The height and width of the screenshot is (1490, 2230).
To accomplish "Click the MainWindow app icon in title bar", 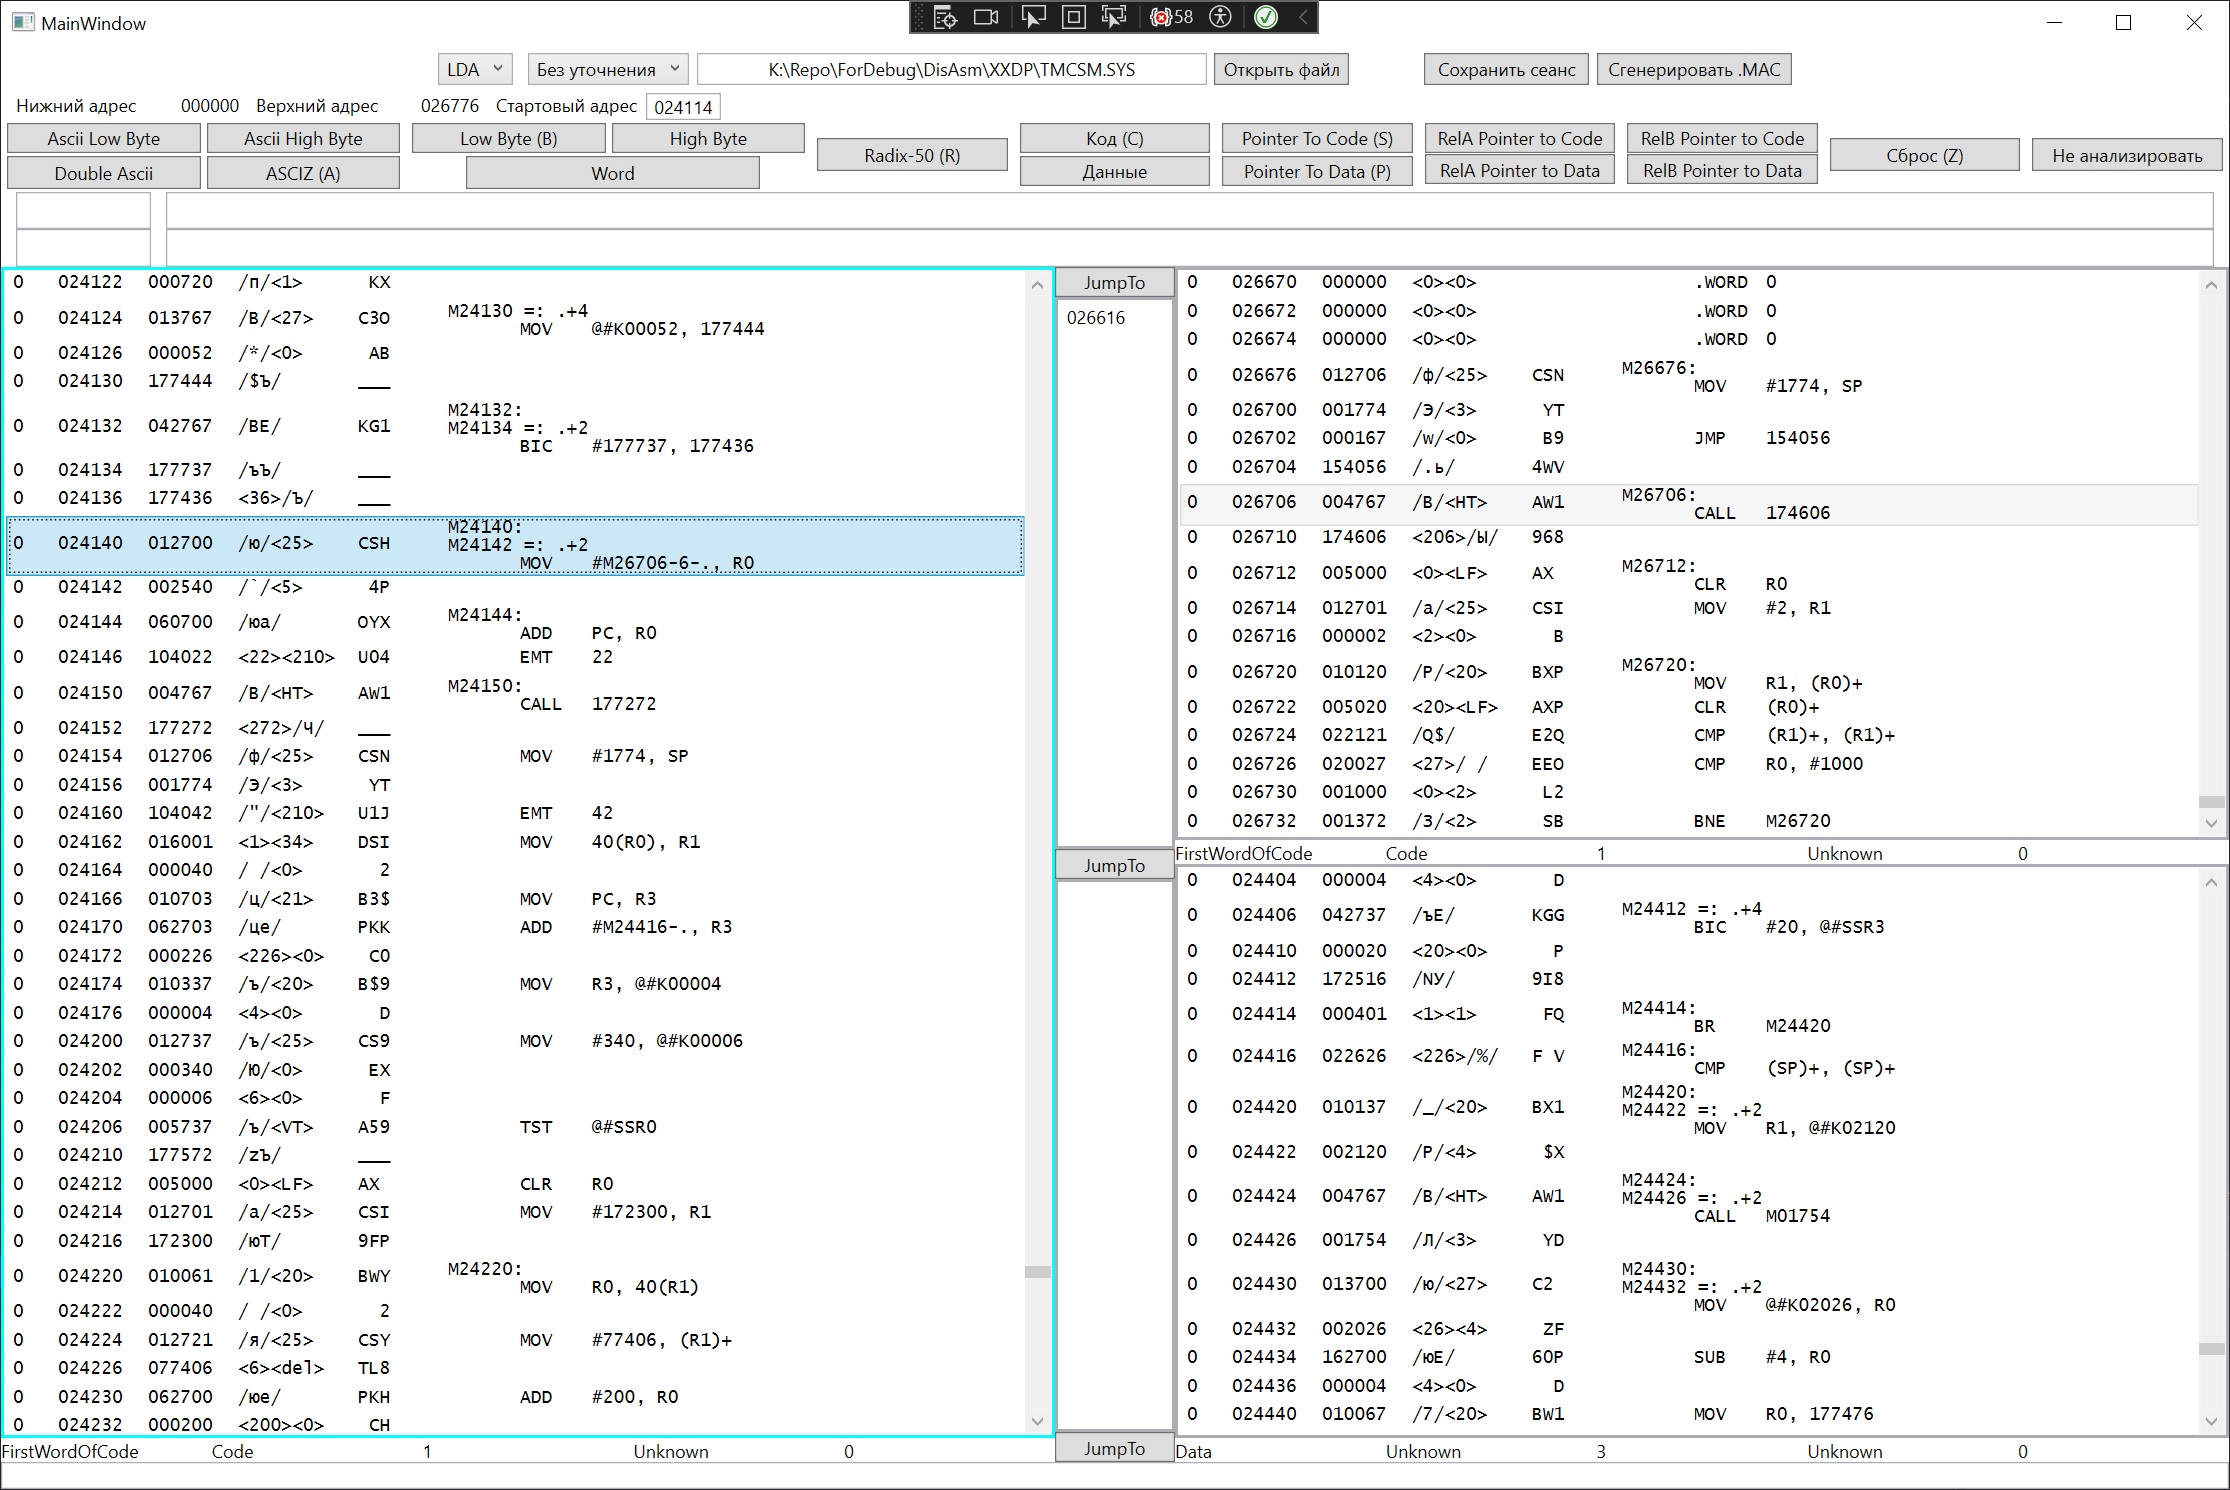I will tap(22, 22).
